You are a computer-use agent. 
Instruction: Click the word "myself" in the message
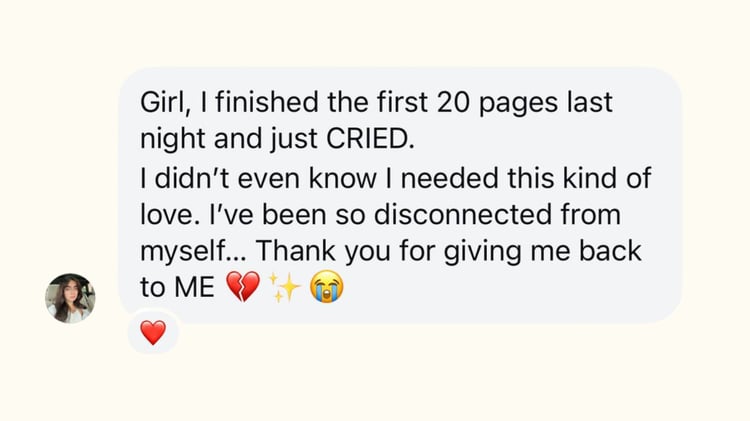(x=179, y=251)
